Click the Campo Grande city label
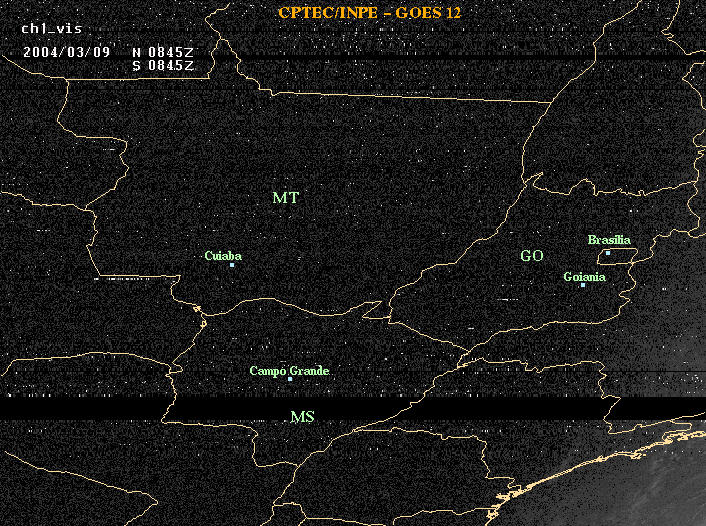 click(x=289, y=371)
